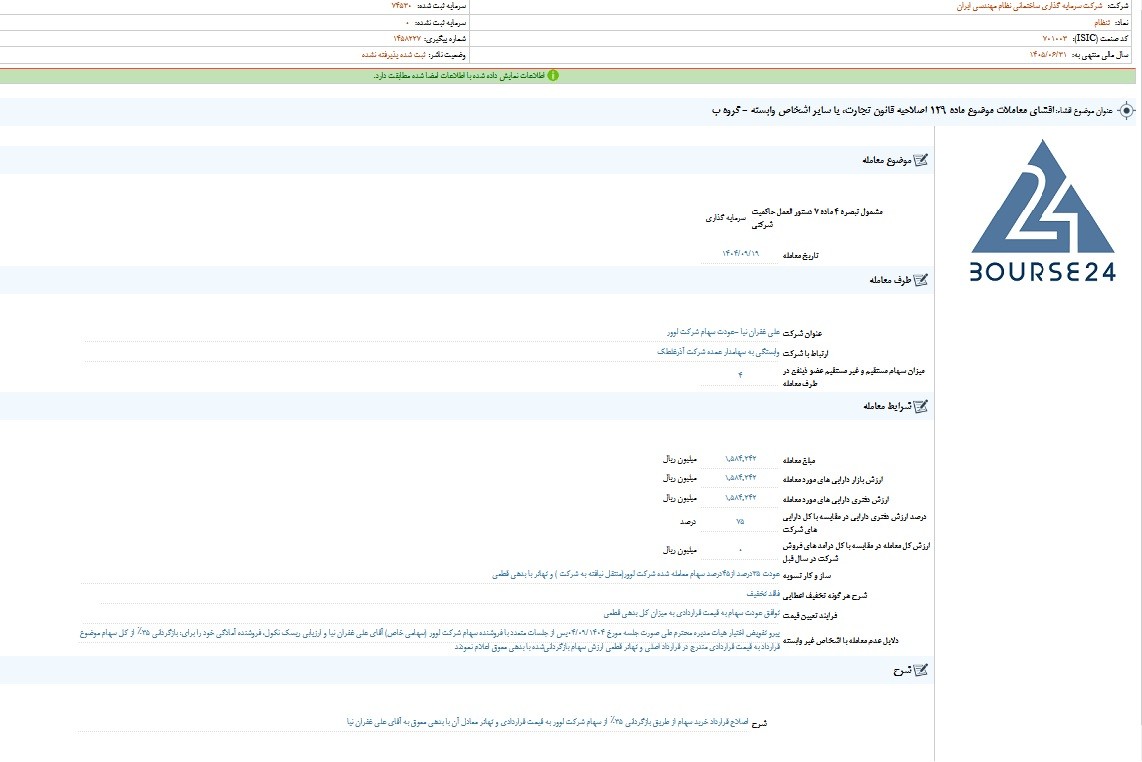Image resolution: width=1142 pixels, height=762 pixels.
Task: Click the موضوع معامله section header text
Action: pyautogui.click(x=887, y=160)
